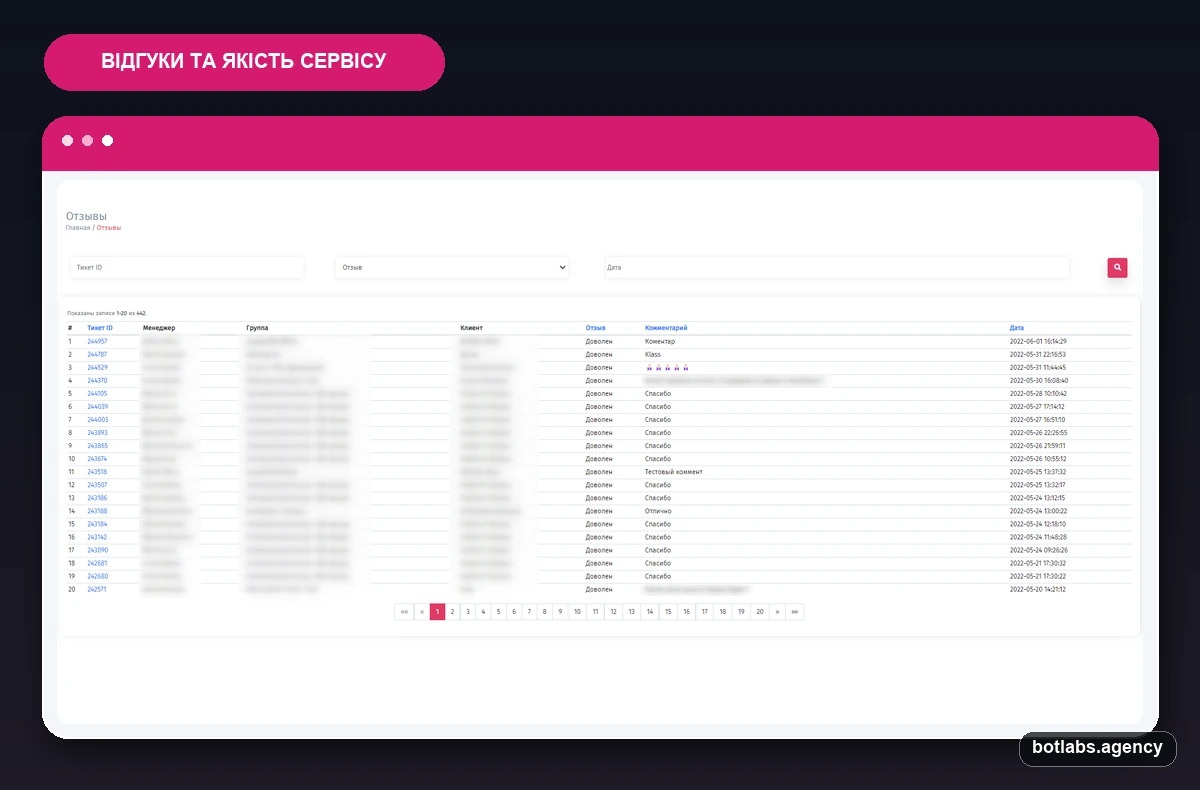Open ticket 243674
Screen dimensions: 1200x790
point(97,458)
